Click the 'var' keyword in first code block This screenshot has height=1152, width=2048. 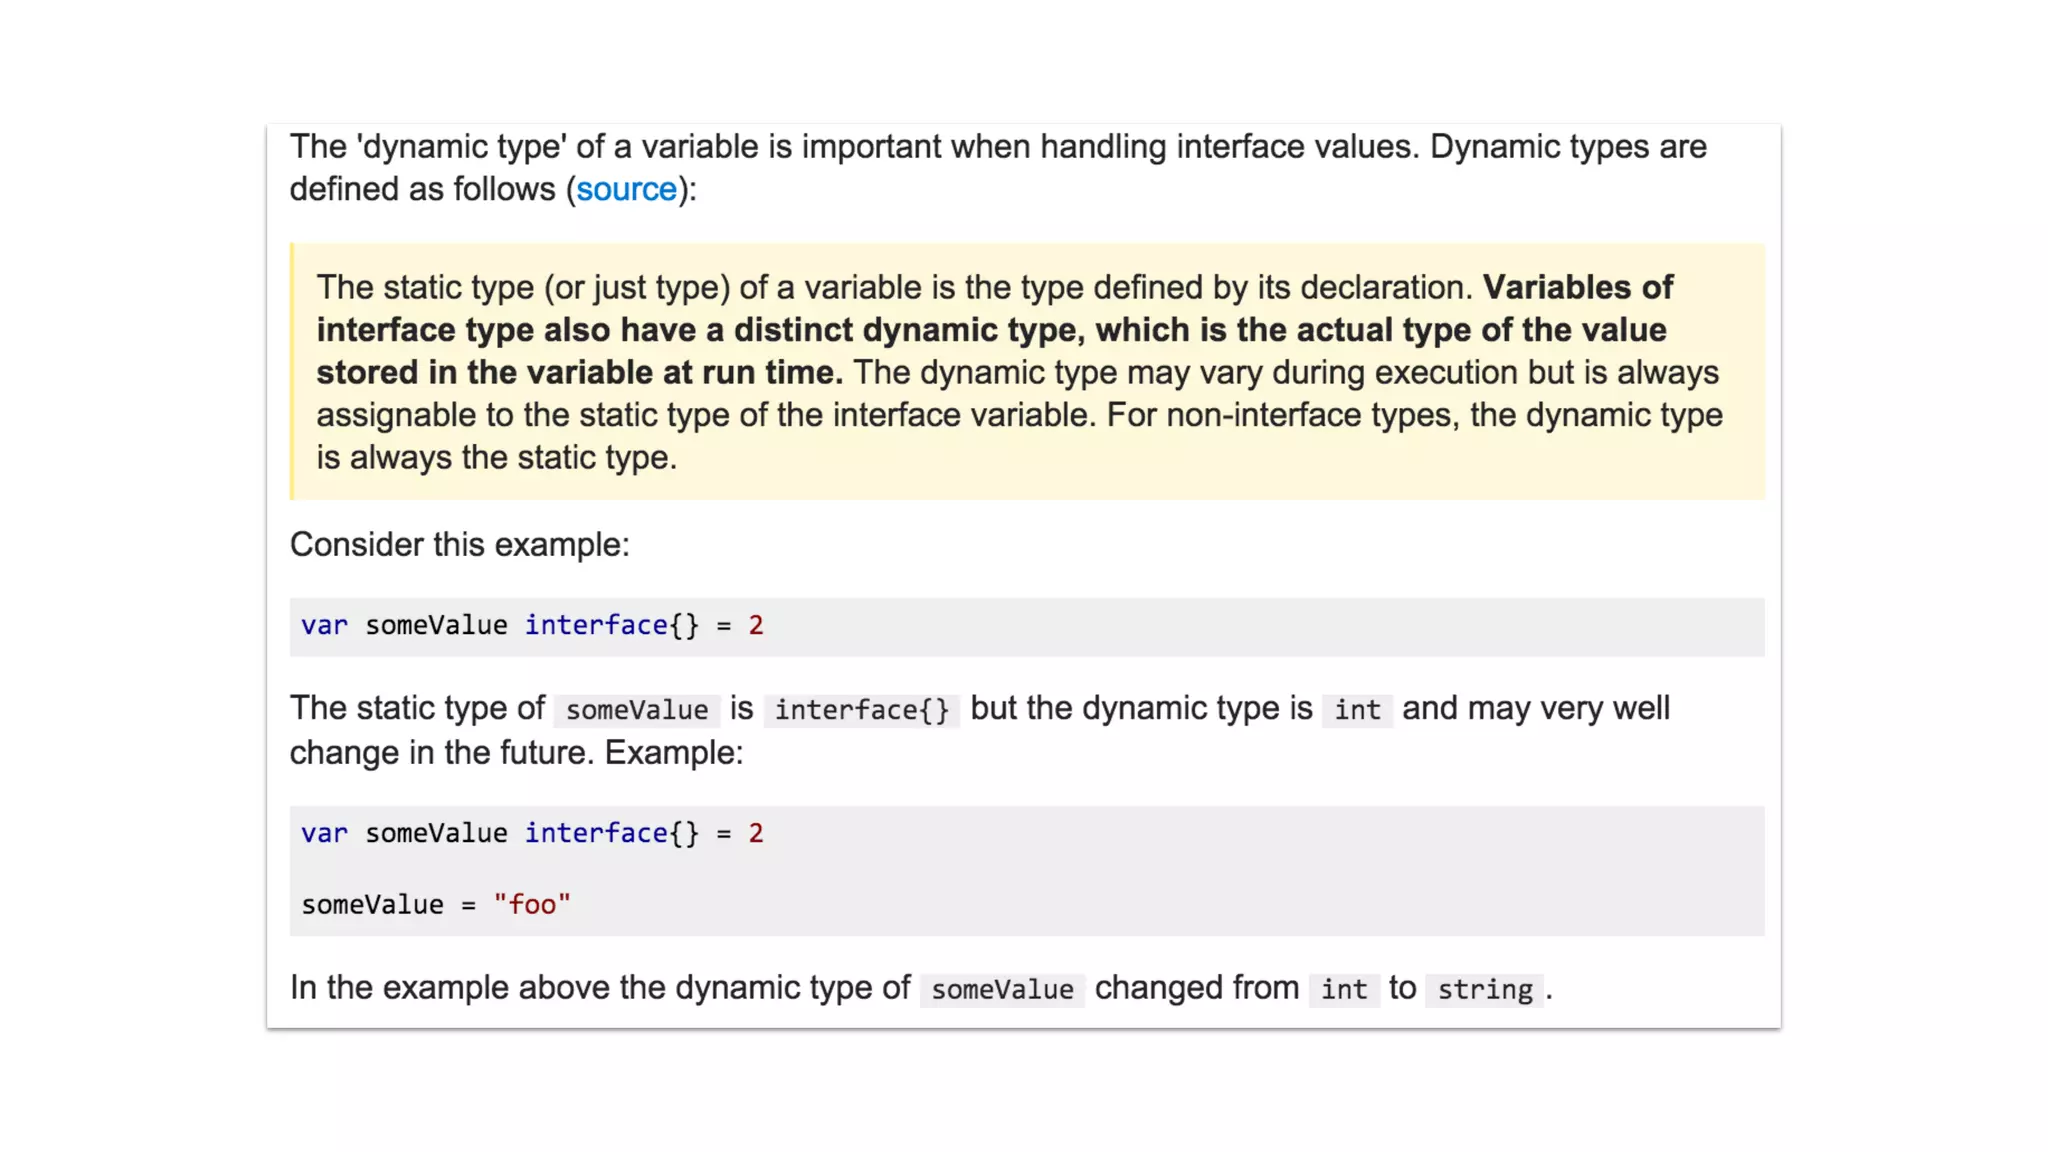click(x=324, y=625)
